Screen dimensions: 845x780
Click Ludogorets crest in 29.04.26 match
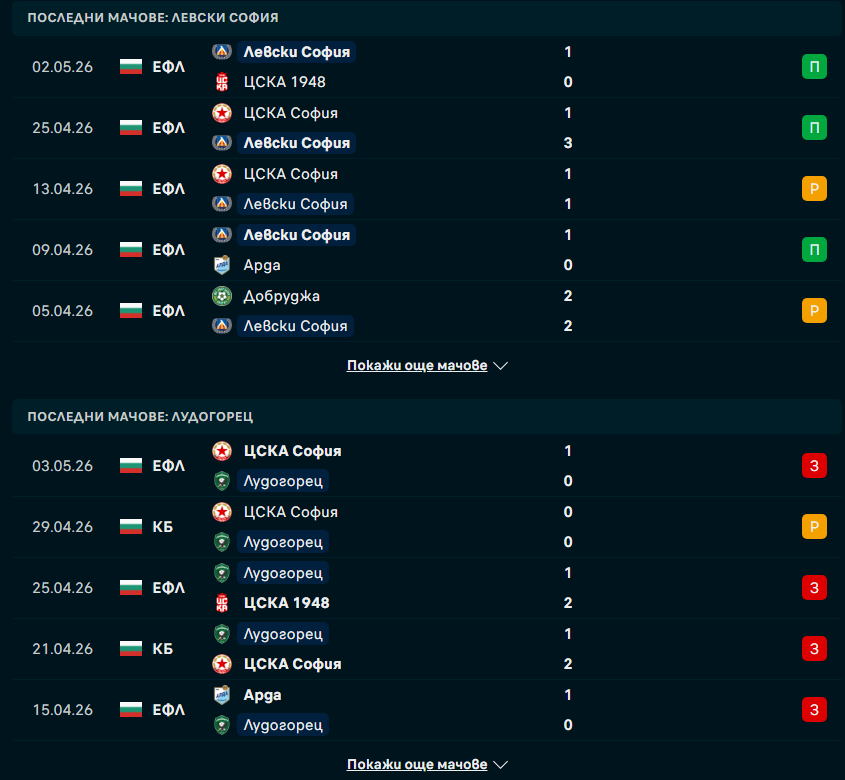(221, 542)
